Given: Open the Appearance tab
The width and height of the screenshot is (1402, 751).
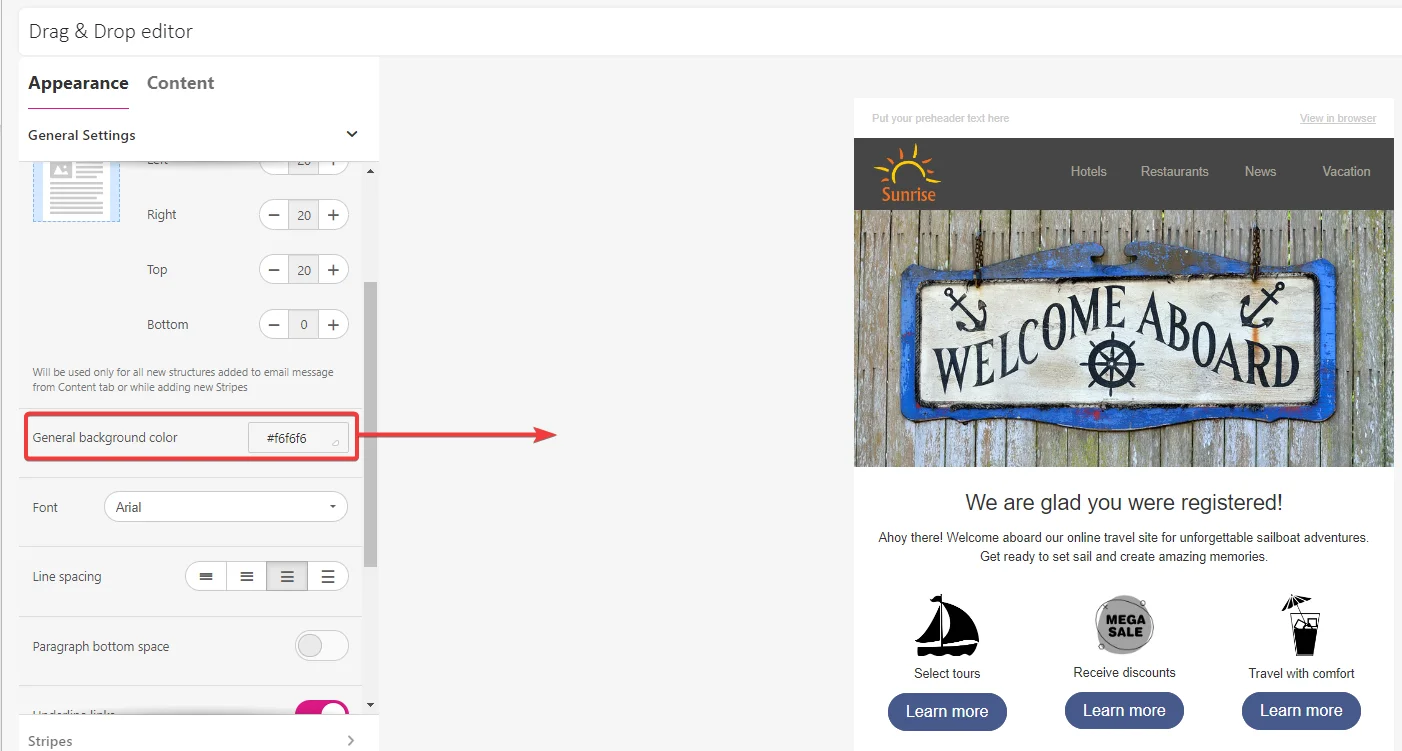Looking at the screenshot, I should [78, 83].
